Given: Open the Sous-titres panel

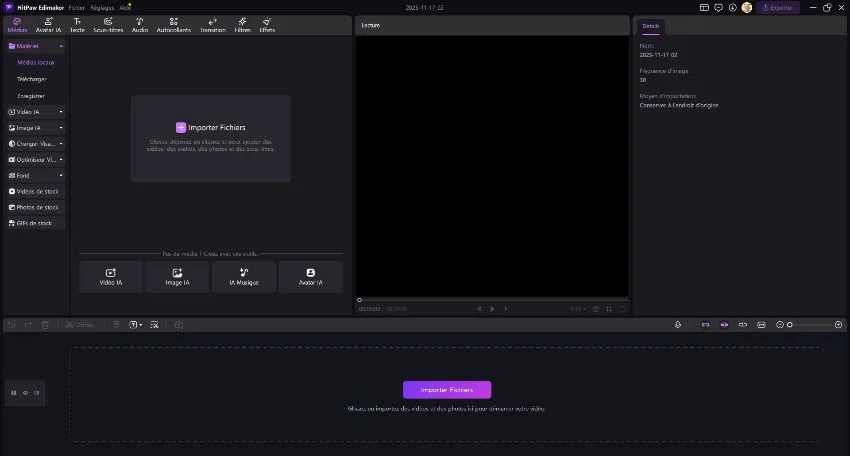Looking at the screenshot, I should pyautogui.click(x=108, y=25).
